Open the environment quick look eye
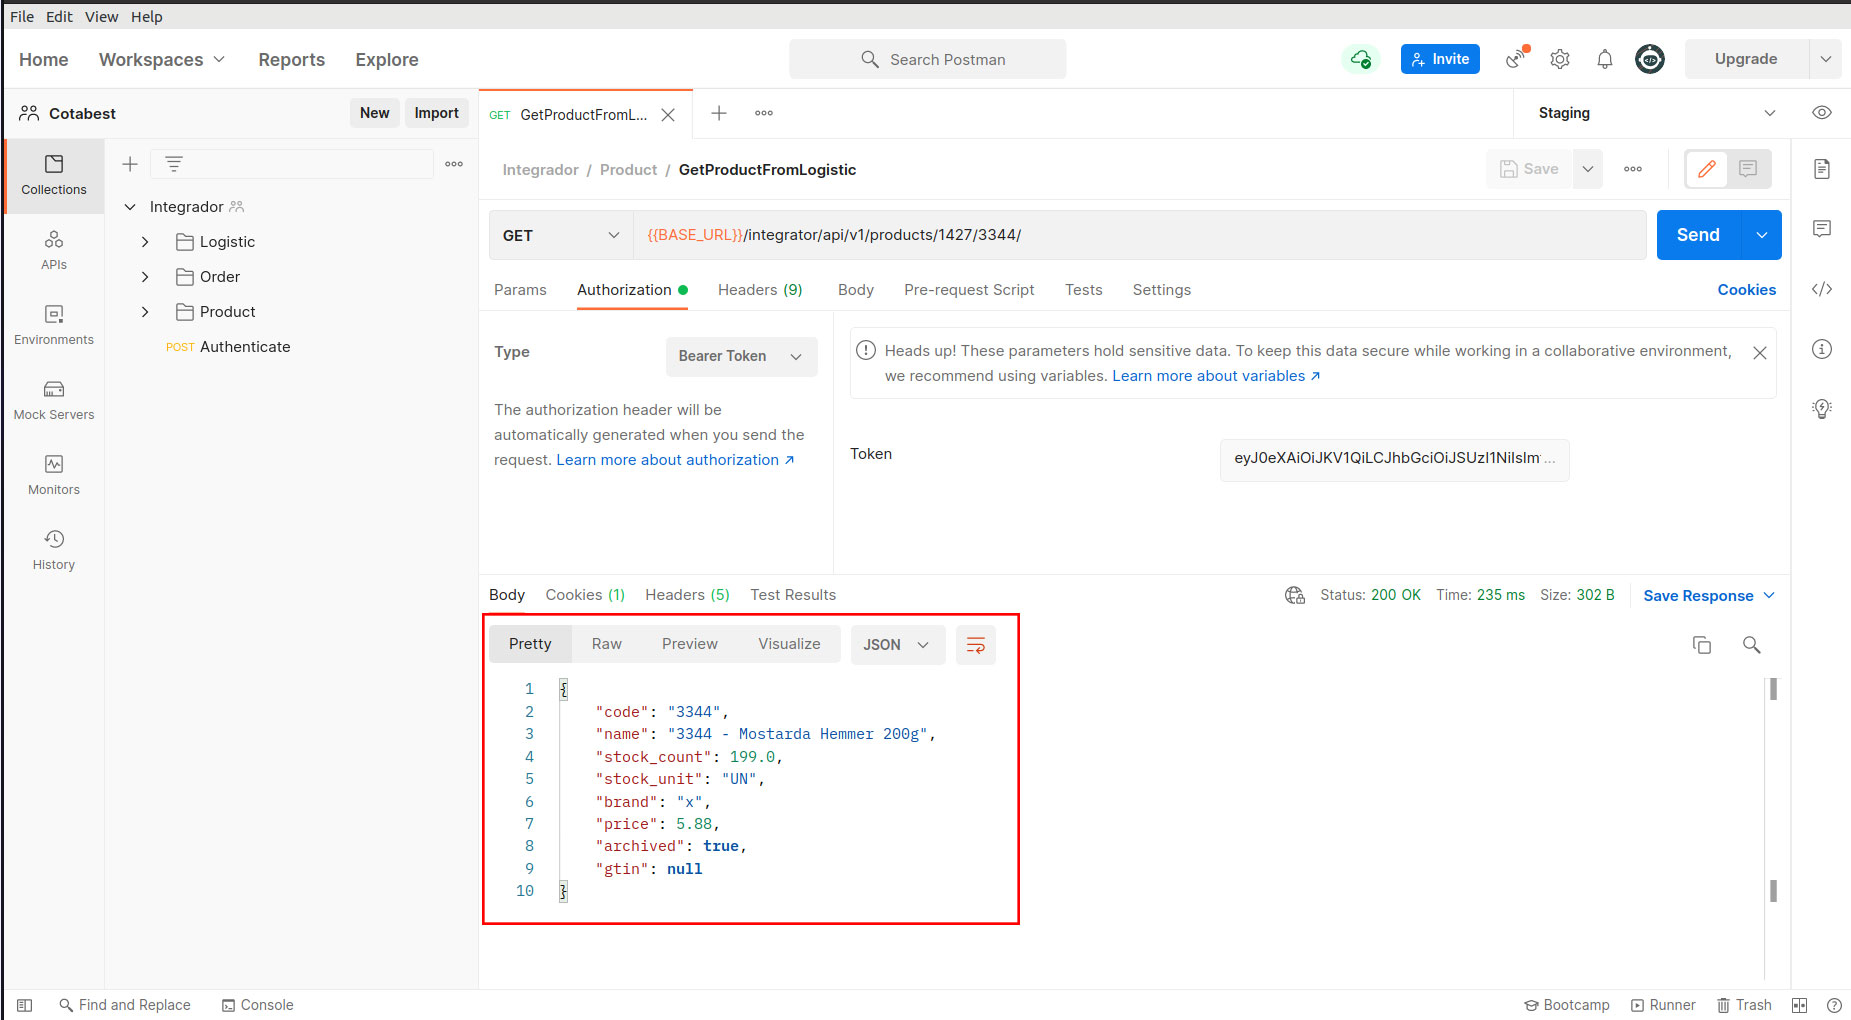The height and width of the screenshot is (1020, 1851). 1822,113
